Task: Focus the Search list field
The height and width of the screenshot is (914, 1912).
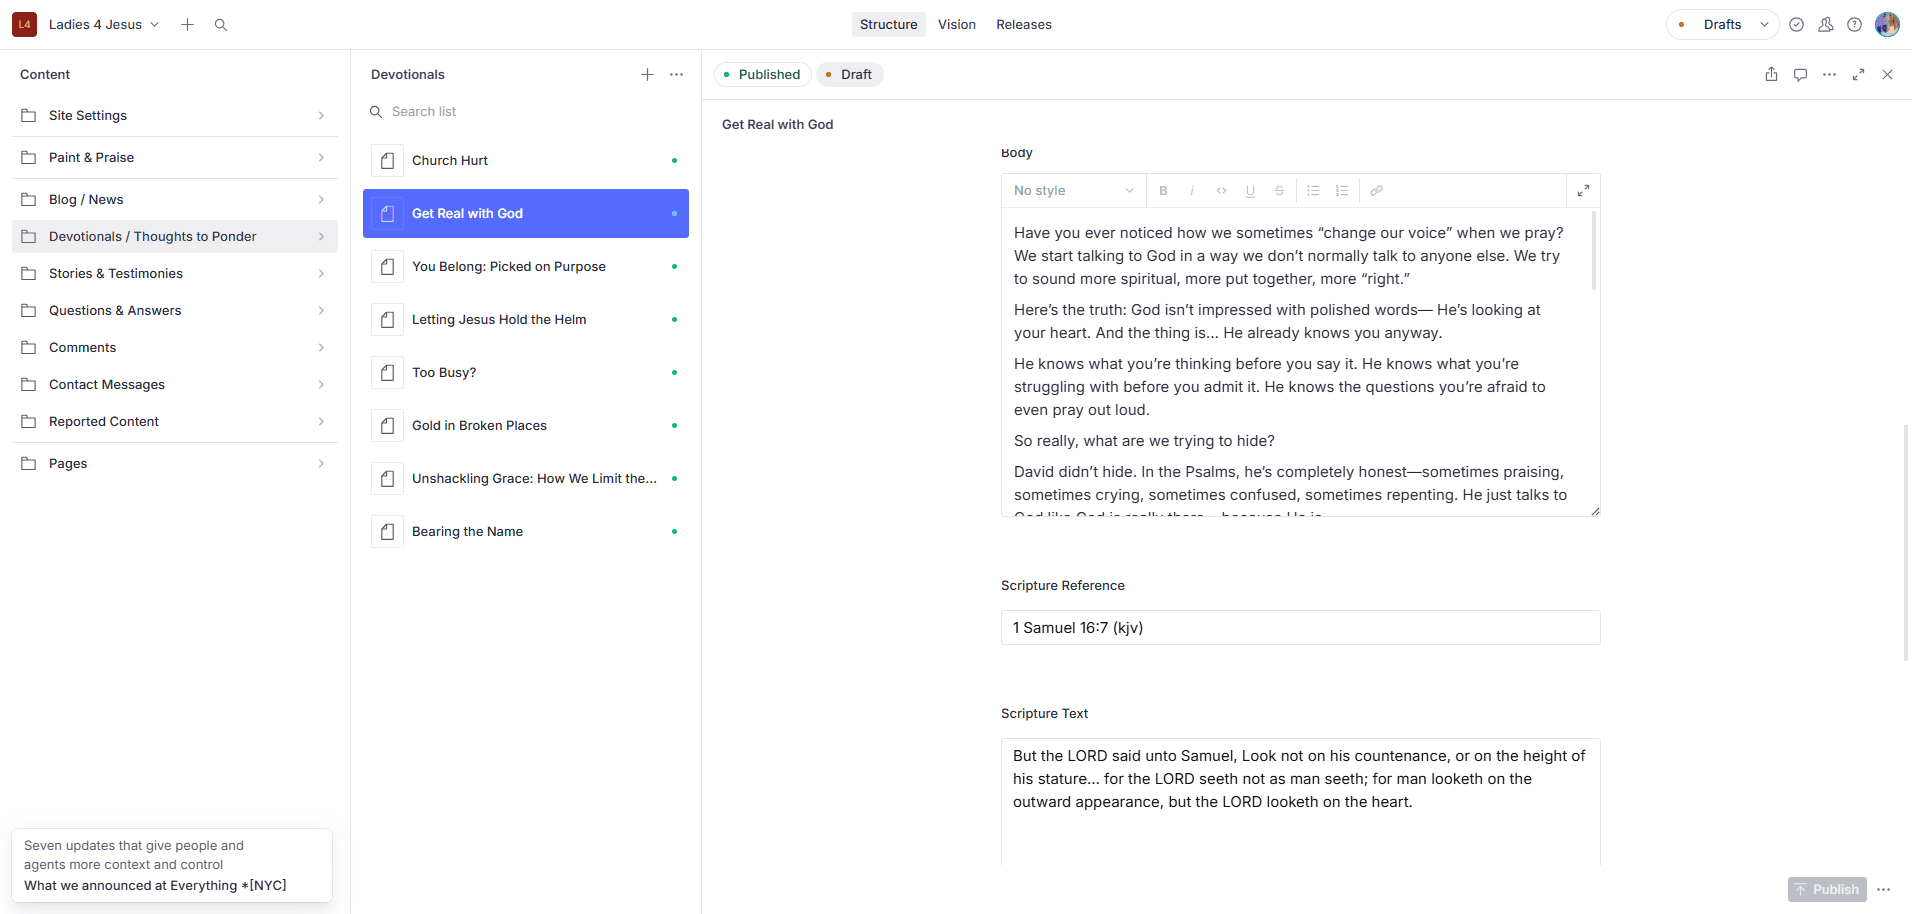Action: pos(526,112)
